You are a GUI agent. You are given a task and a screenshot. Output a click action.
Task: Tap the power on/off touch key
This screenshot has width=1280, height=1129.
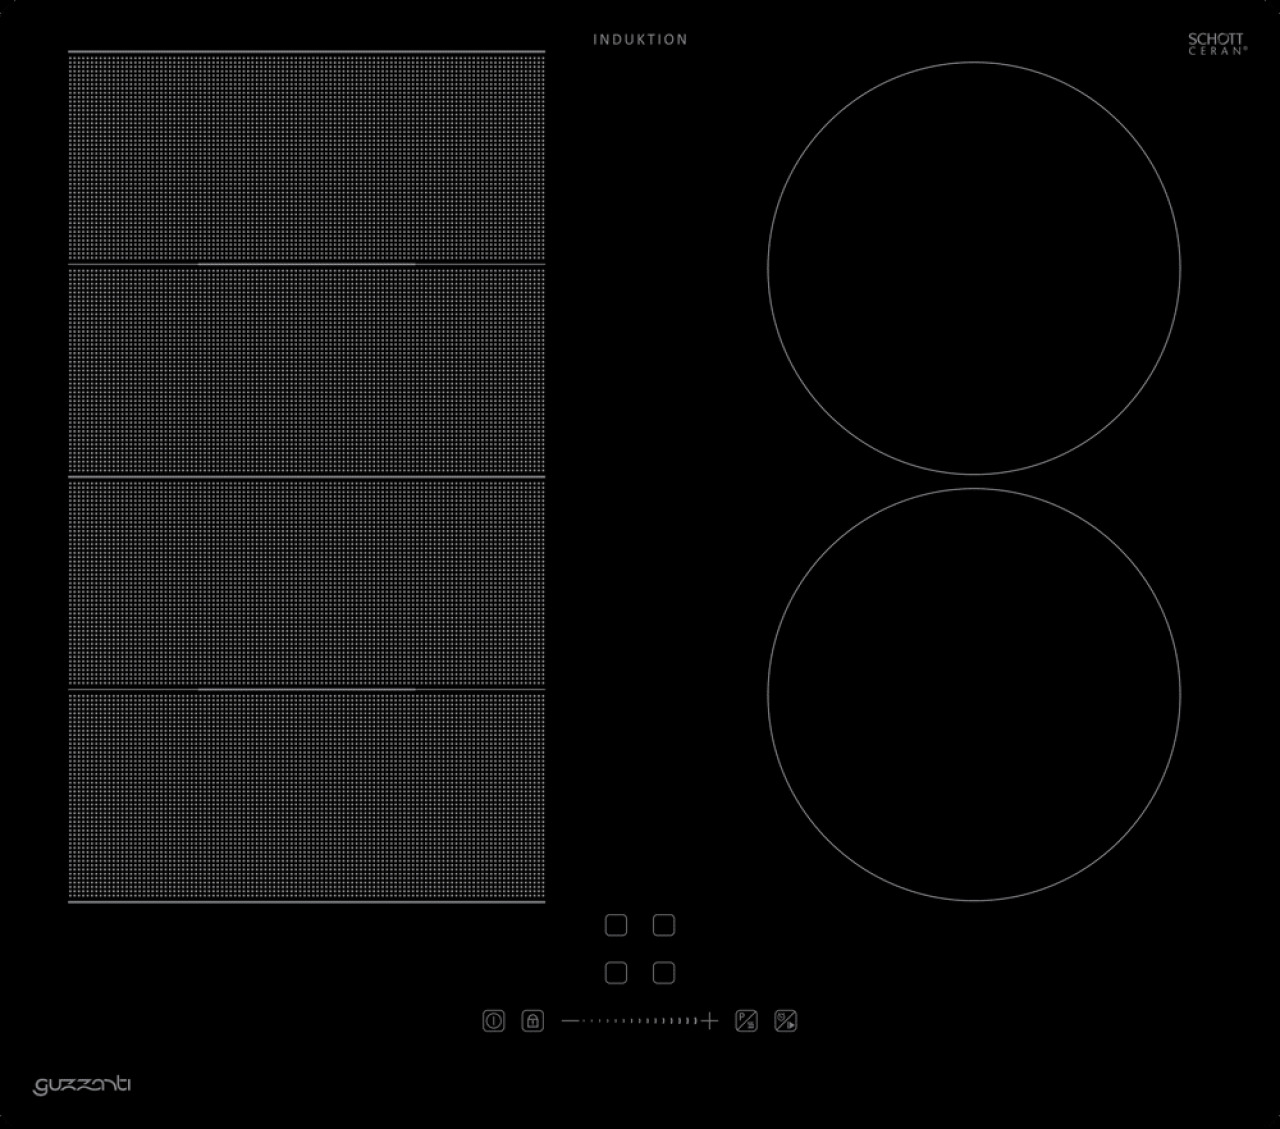pos(494,1021)
